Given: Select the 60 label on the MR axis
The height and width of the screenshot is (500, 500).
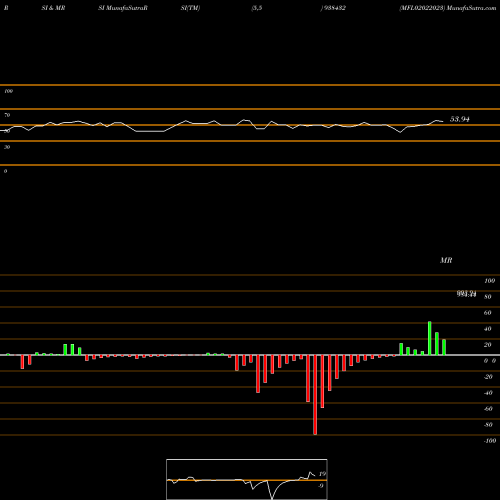Looking at the screenshot, I should [x=488, y=313].
